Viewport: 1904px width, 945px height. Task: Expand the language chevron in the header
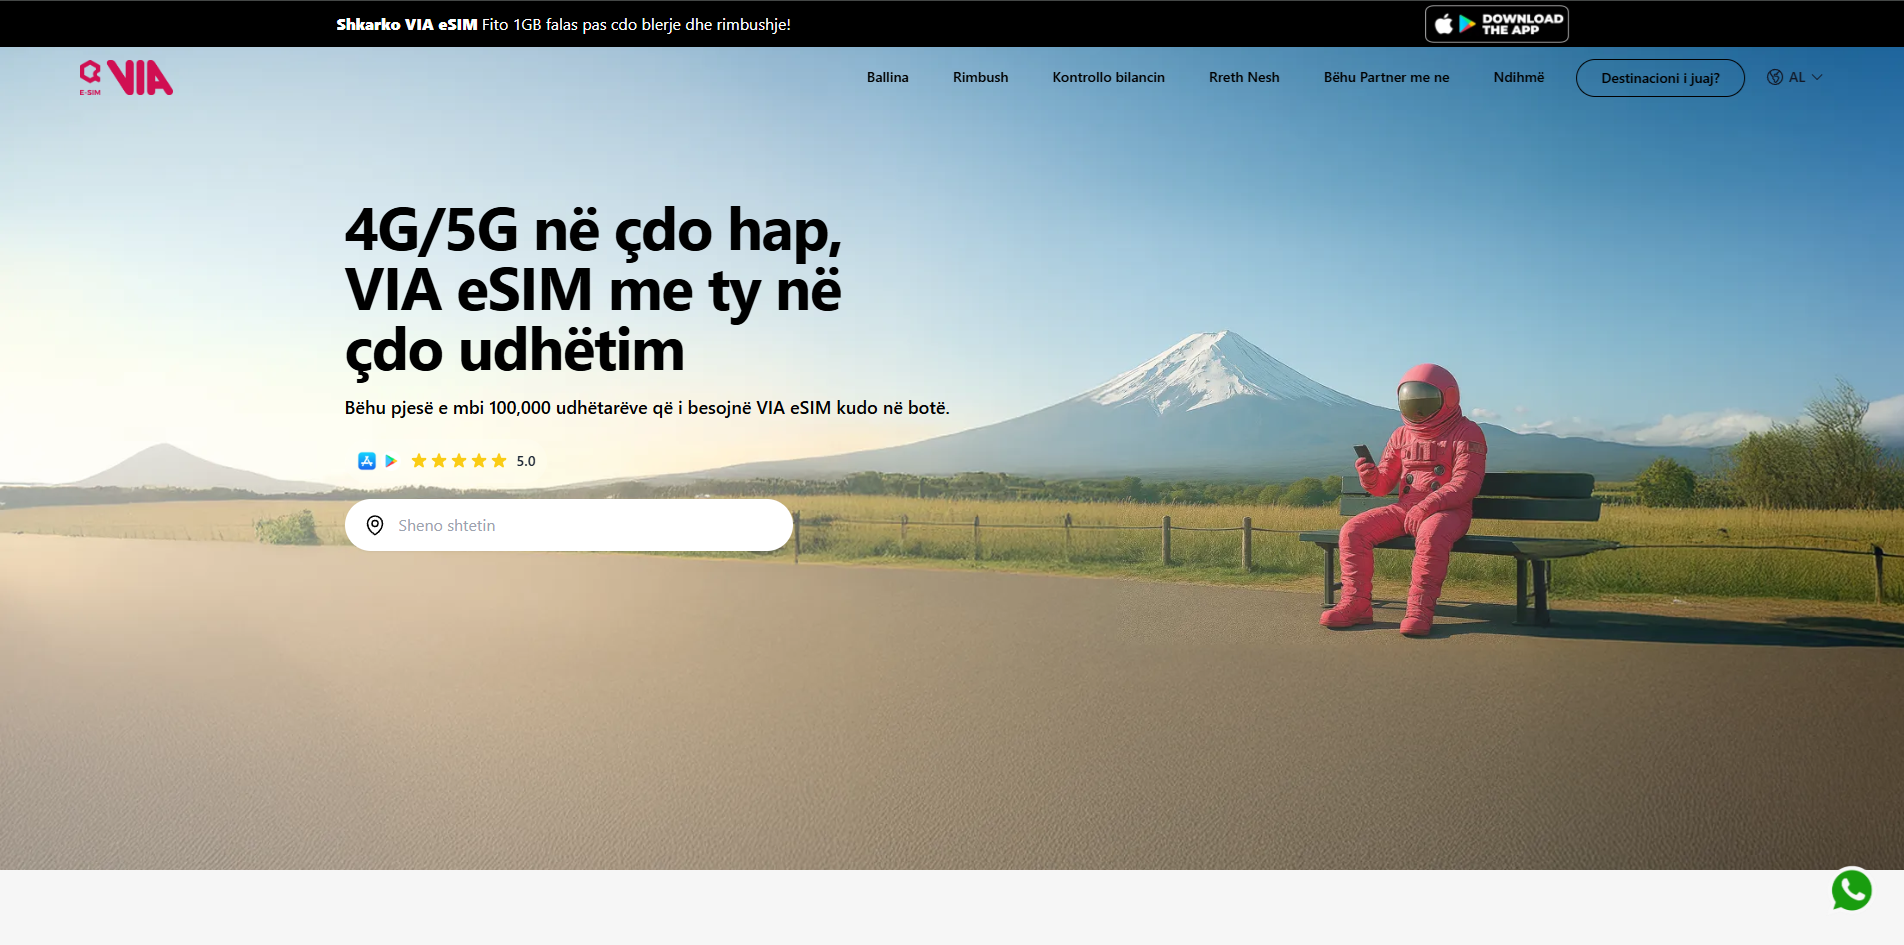click(x=1817, y=77)
